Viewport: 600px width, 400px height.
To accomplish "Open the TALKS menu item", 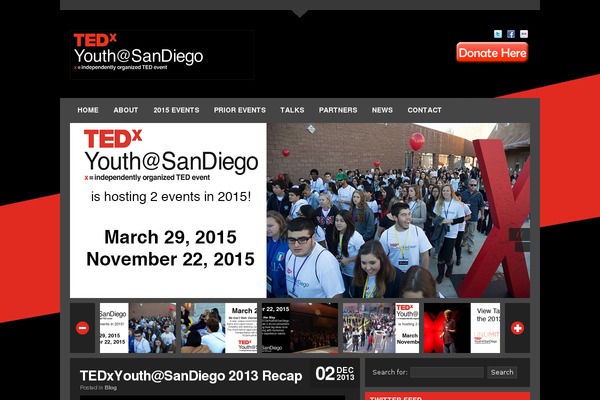I will (292, 110).
